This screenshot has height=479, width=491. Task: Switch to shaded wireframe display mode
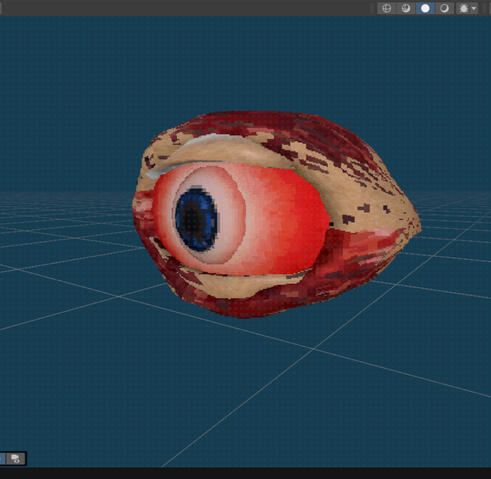point(406,8)
